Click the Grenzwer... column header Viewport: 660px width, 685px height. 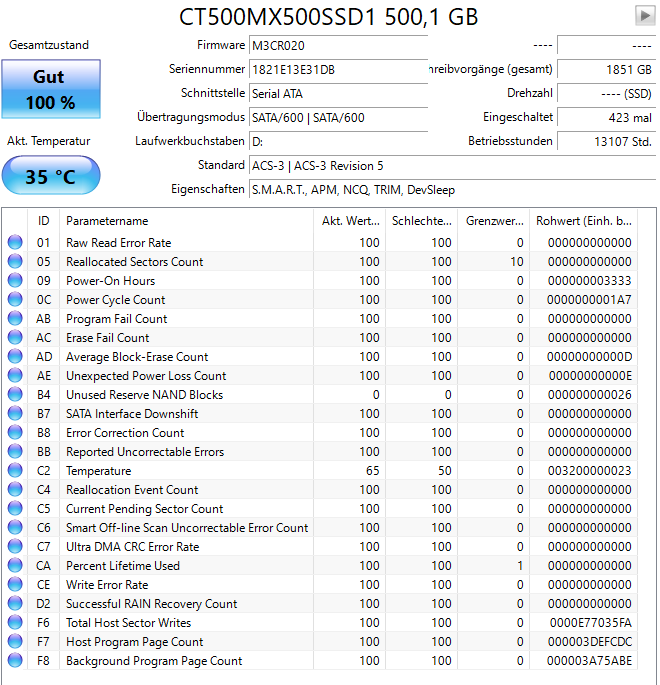tap(494, 221)
